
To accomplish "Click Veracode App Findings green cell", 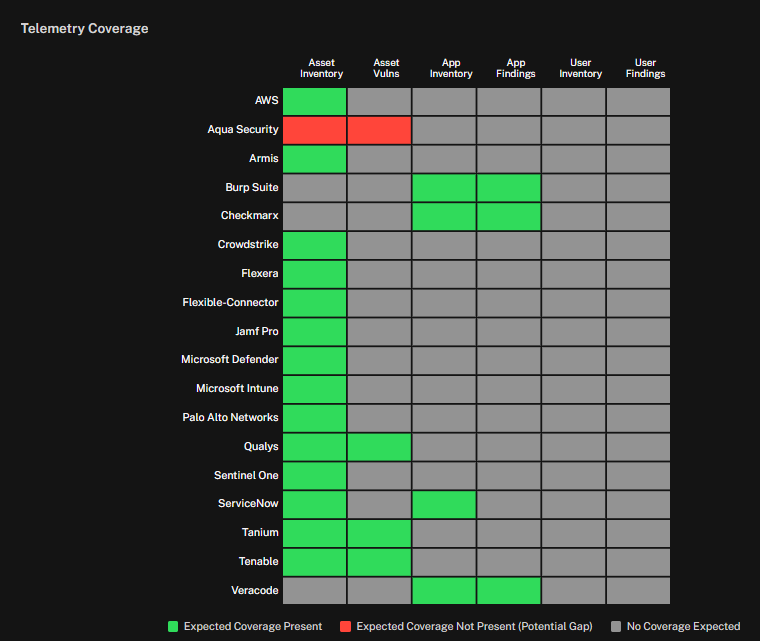I will pos(508,591).
